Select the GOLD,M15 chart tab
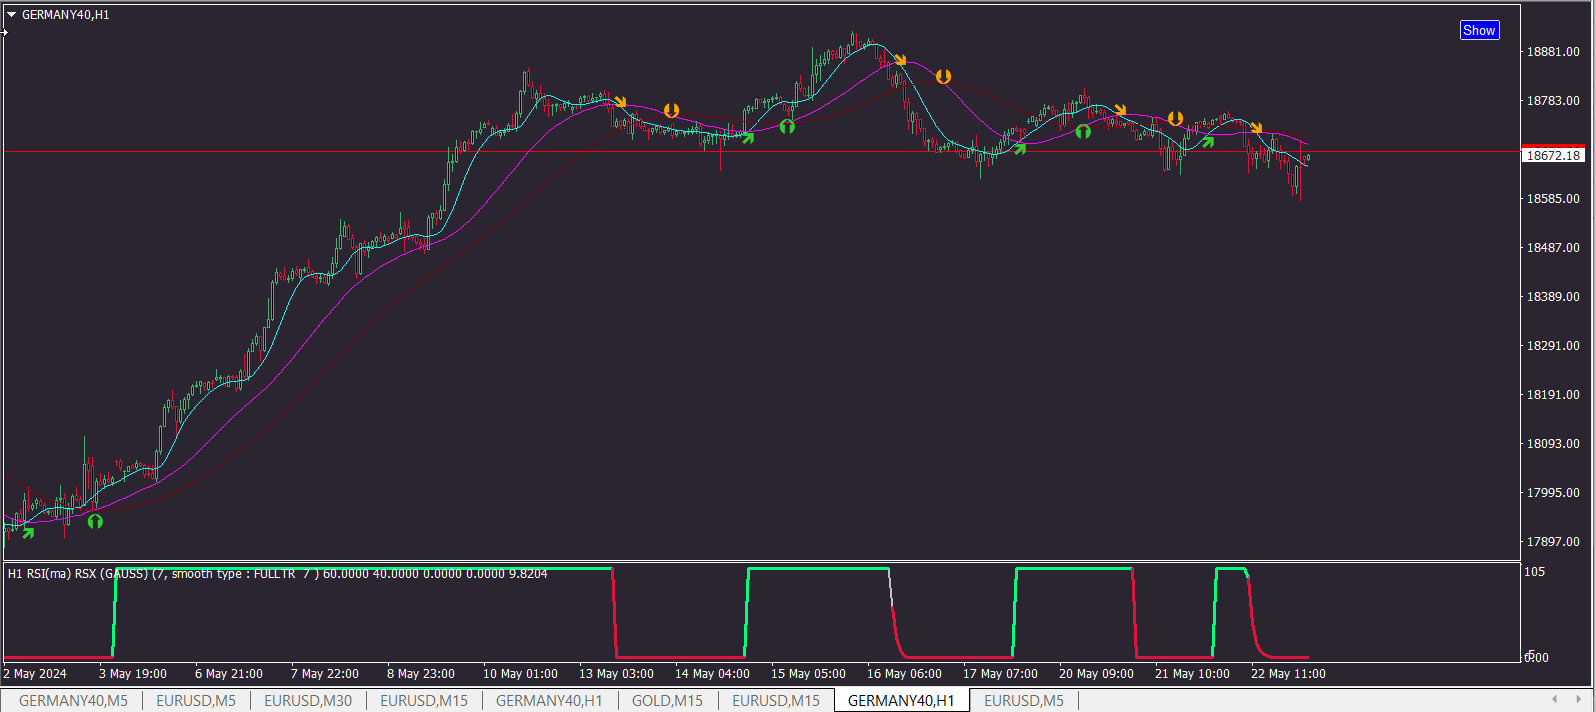Viewport: 1596px width, 712px height. (x=667, y=701)
